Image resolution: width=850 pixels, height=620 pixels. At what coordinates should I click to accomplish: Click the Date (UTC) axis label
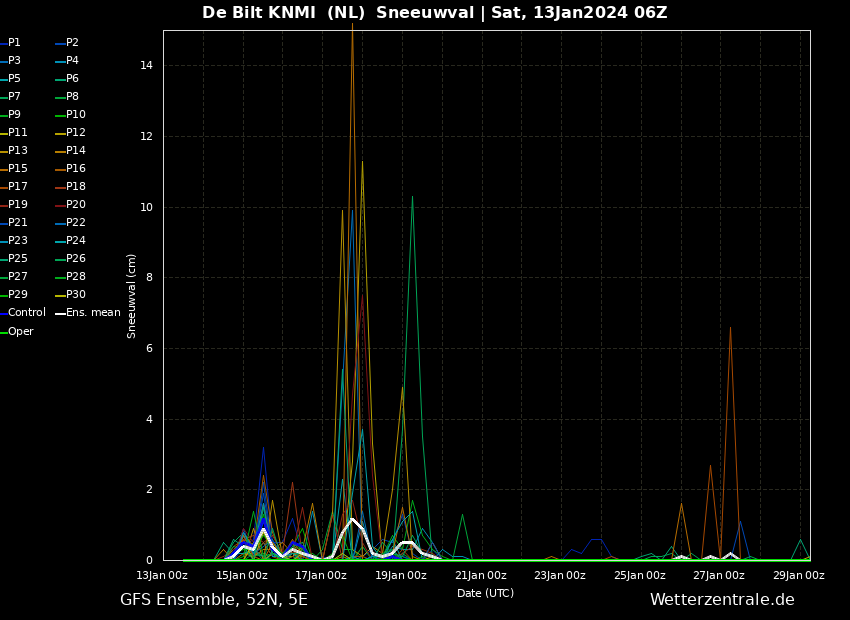pyautogui.click(x=485, y=593)
